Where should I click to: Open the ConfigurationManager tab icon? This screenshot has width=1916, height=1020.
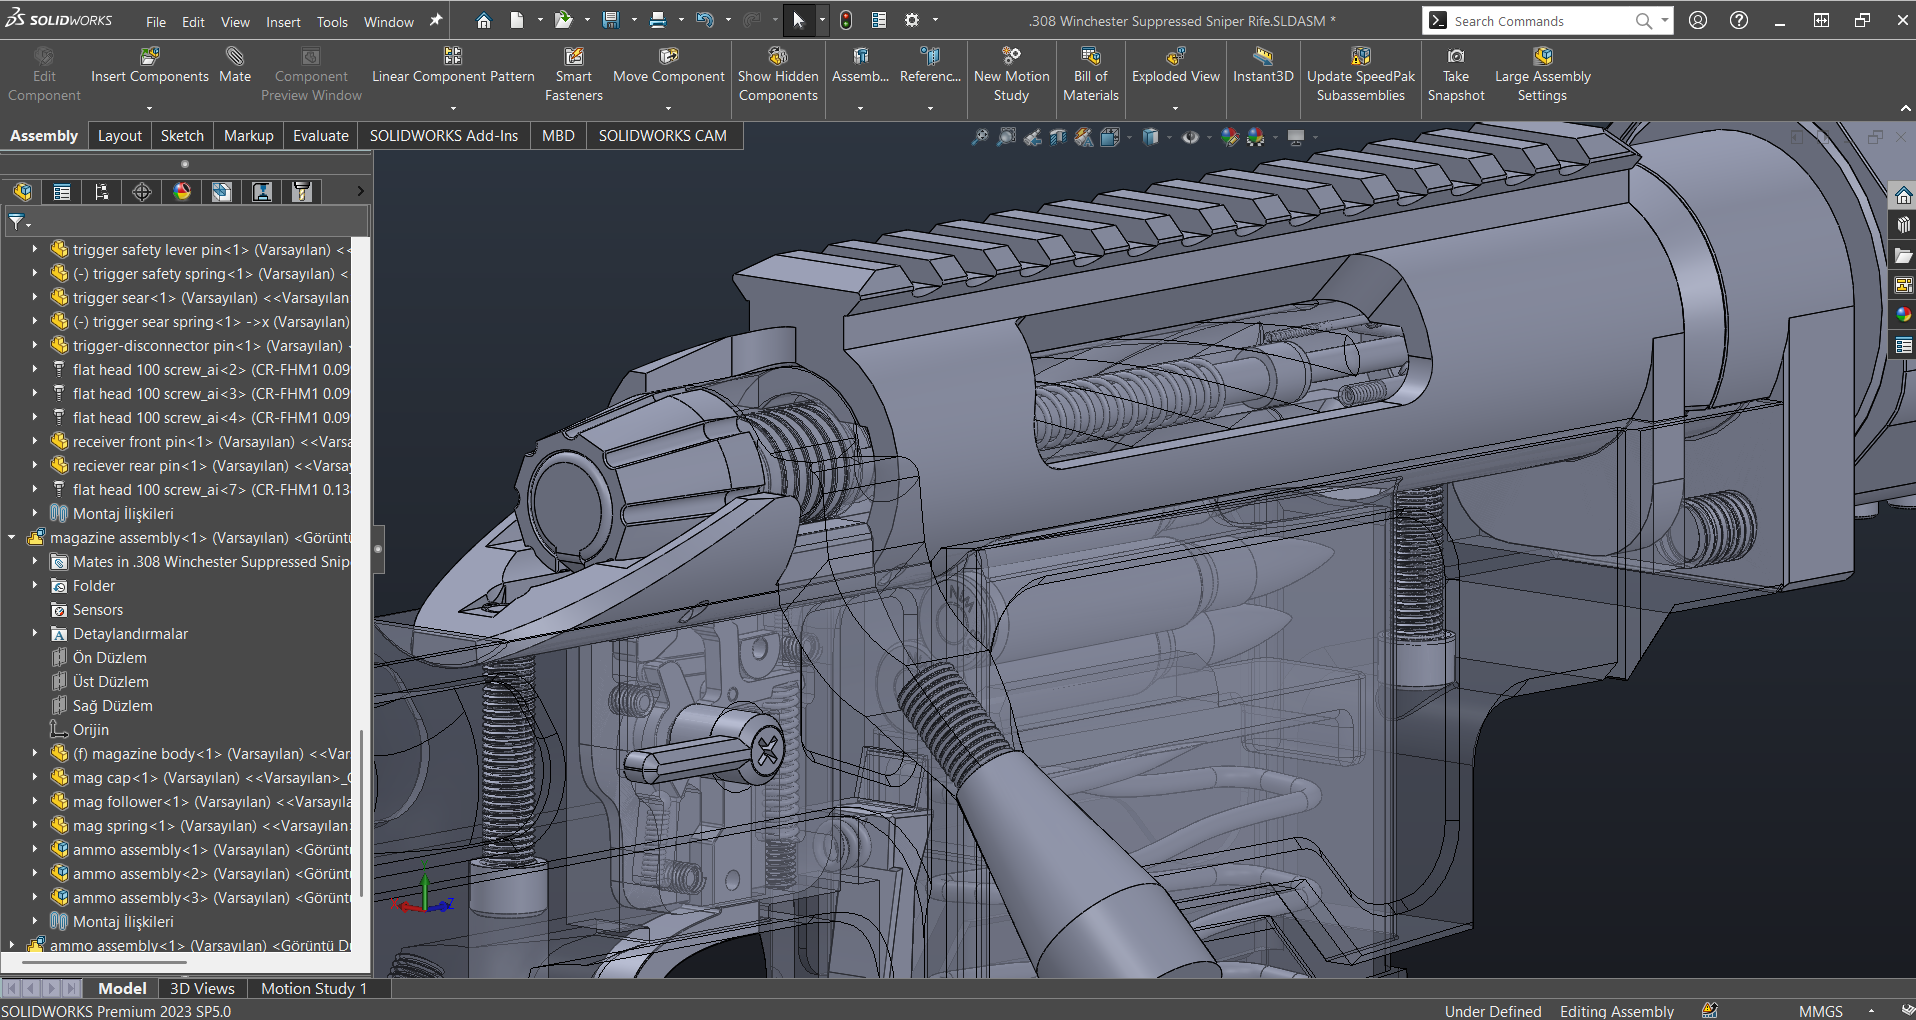click(102, 192)
